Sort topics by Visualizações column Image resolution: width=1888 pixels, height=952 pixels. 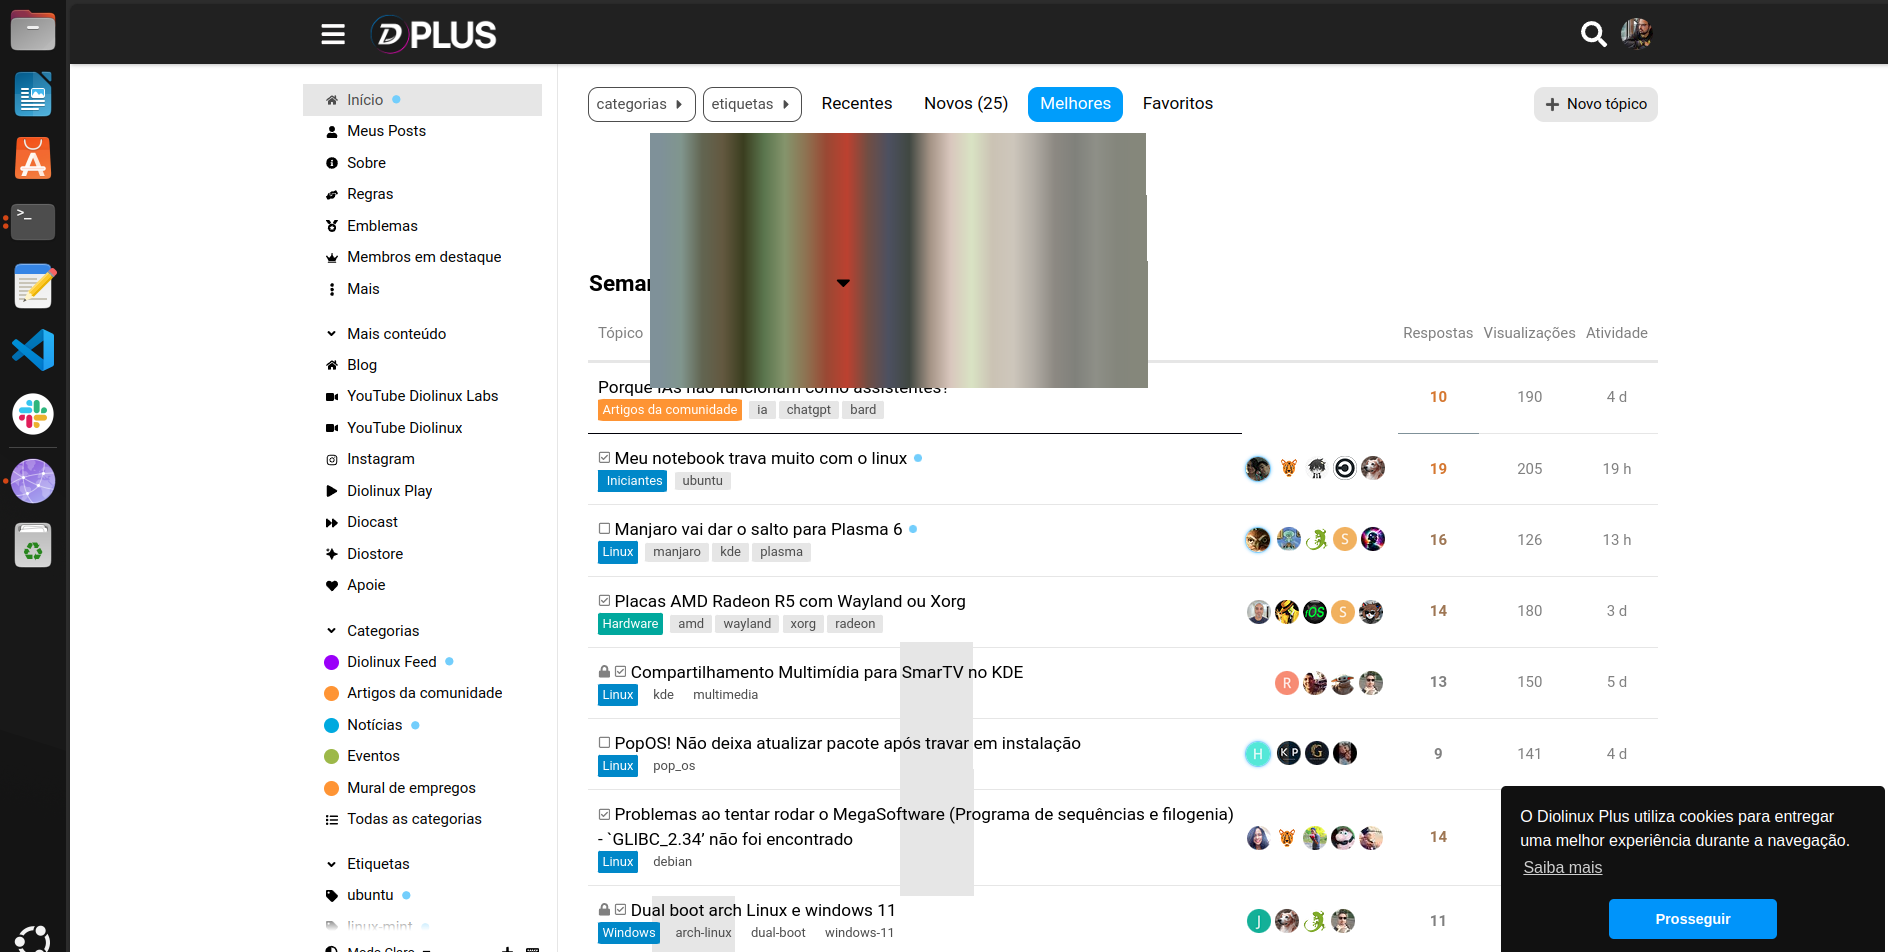pyautogui.click(x=1529, y=333)
